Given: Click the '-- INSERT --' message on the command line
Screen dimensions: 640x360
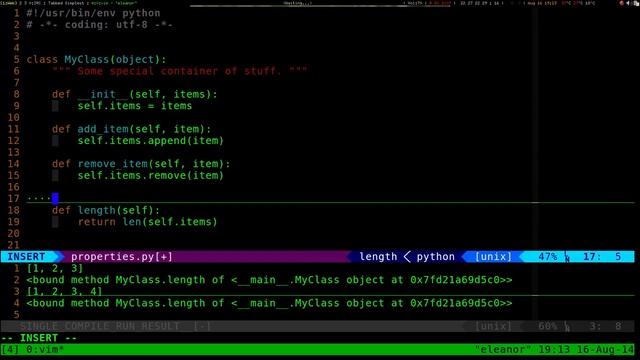Looking at the screenshot, I should tap(39, 338).
